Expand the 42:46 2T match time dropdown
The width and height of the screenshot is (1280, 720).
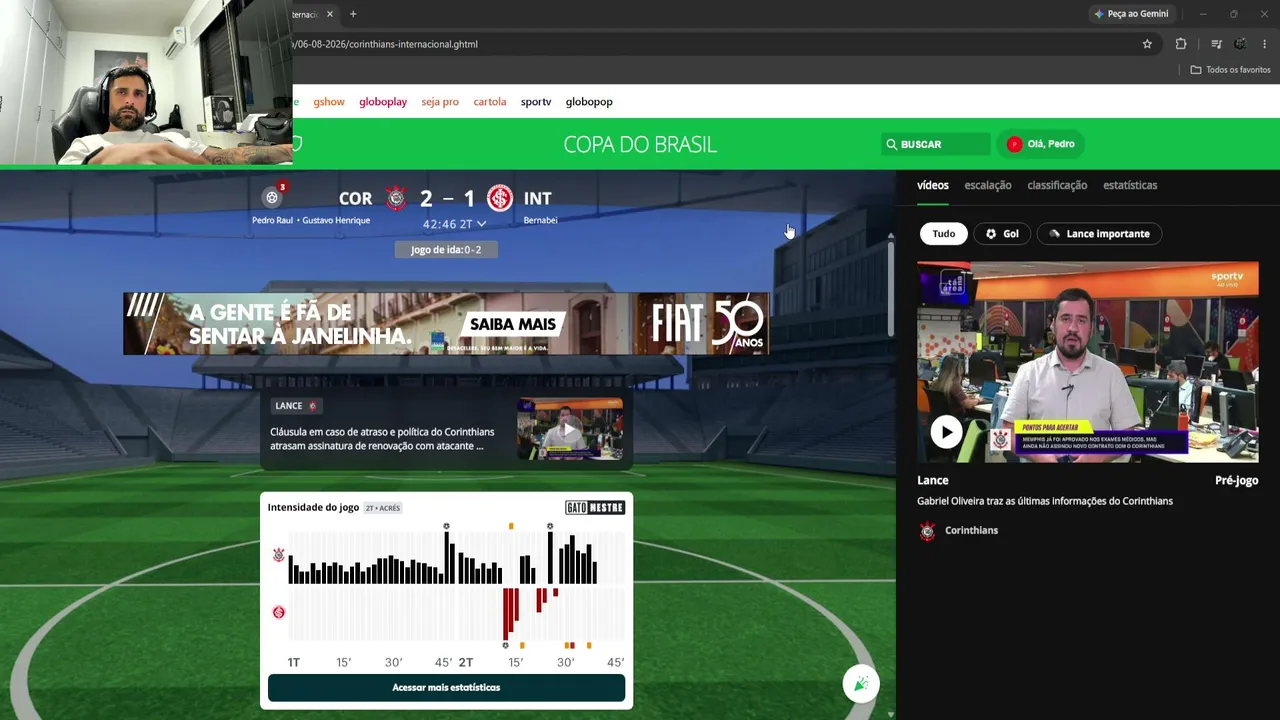click(454, 224)
